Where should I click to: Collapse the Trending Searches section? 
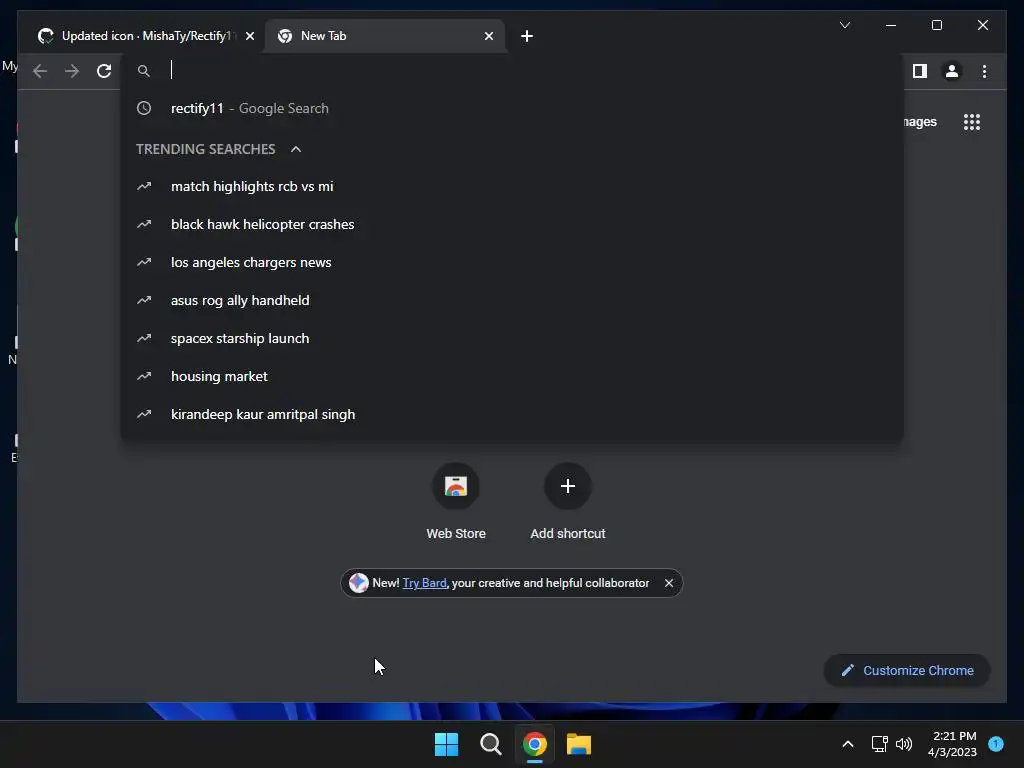[x=296, y=149]
